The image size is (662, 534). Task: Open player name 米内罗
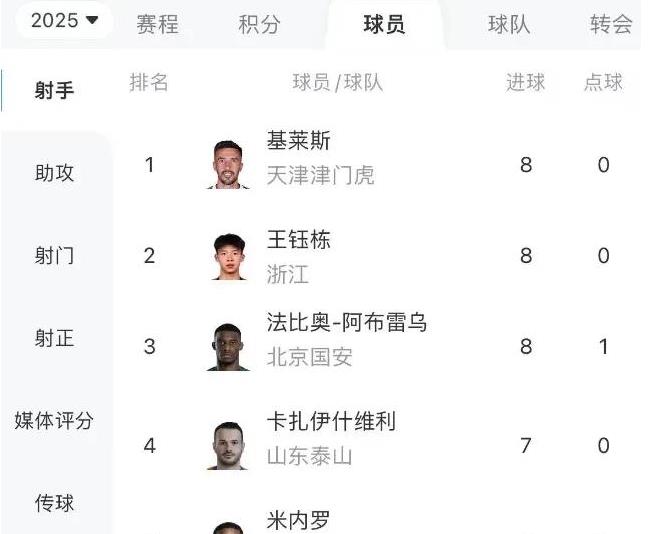coord(298,520)
